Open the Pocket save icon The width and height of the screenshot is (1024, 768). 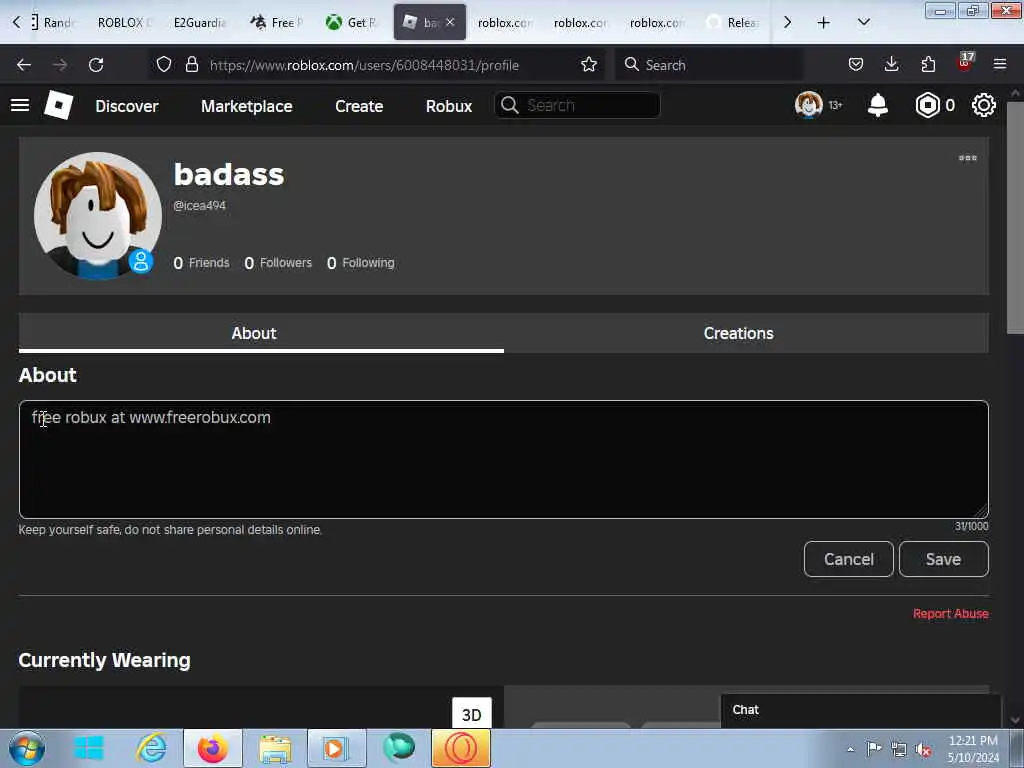[856, 65]
